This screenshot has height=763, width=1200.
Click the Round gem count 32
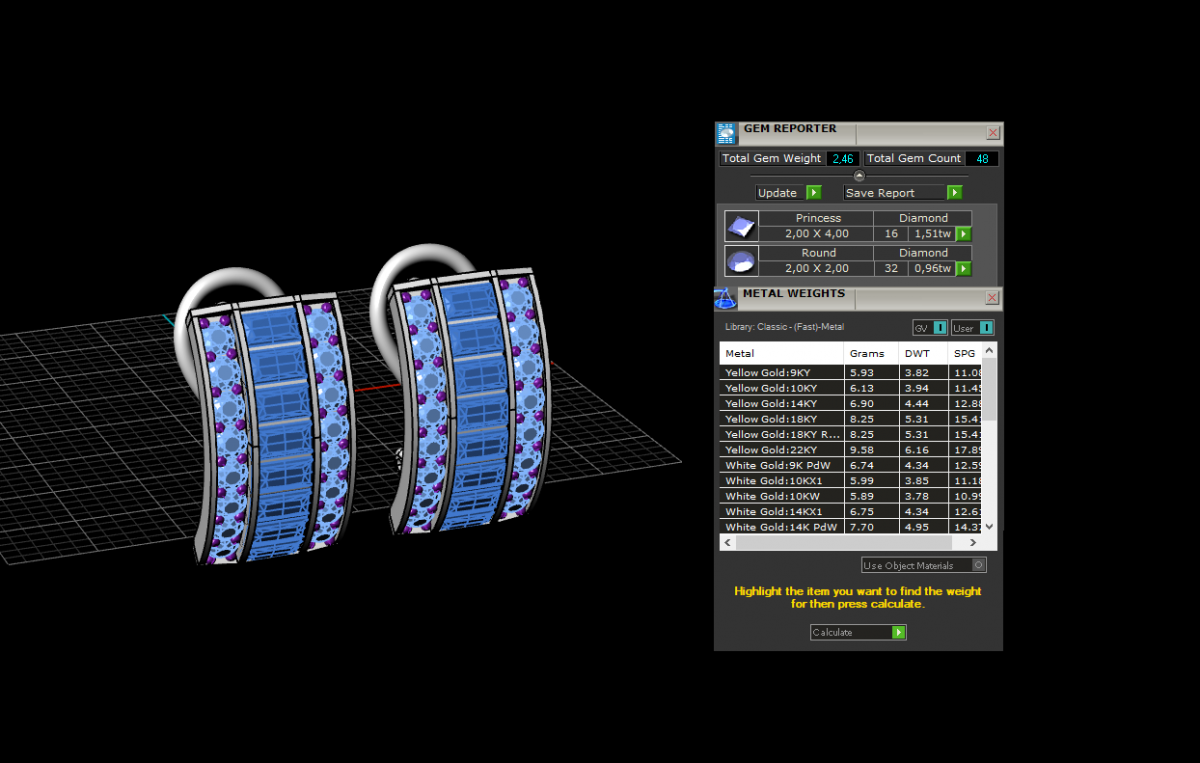pos(891,269)
